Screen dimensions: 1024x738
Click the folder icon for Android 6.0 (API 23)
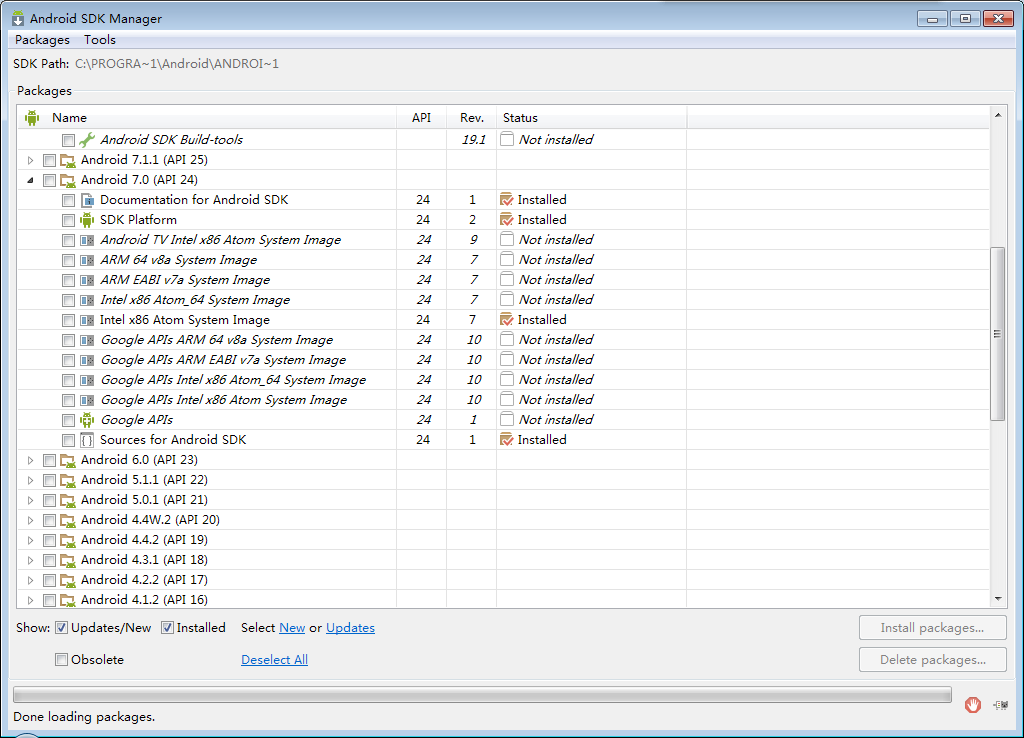coord(68,460)
